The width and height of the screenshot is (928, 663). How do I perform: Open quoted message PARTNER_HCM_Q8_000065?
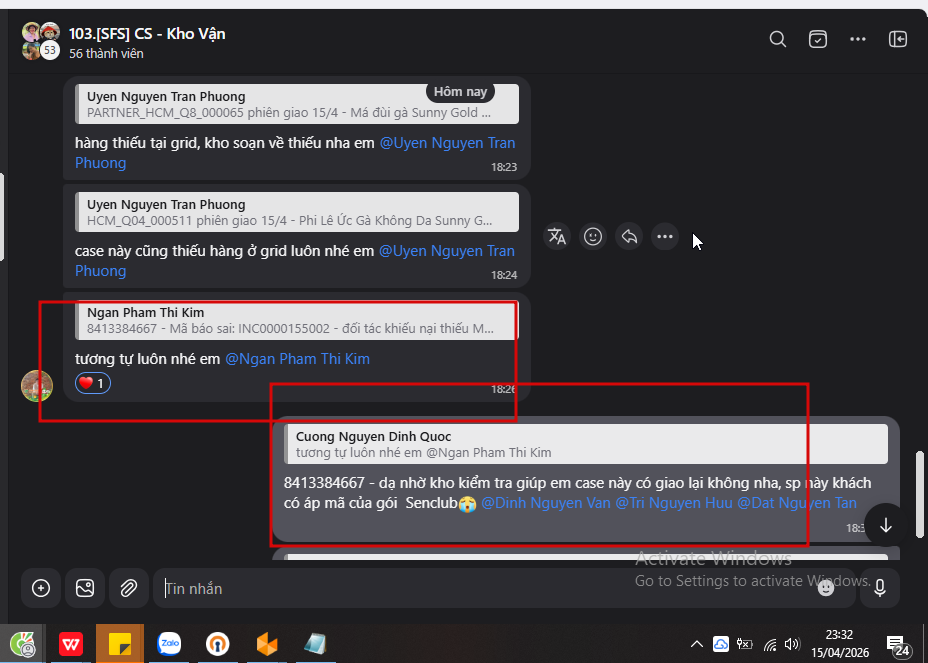coord(297,104)
